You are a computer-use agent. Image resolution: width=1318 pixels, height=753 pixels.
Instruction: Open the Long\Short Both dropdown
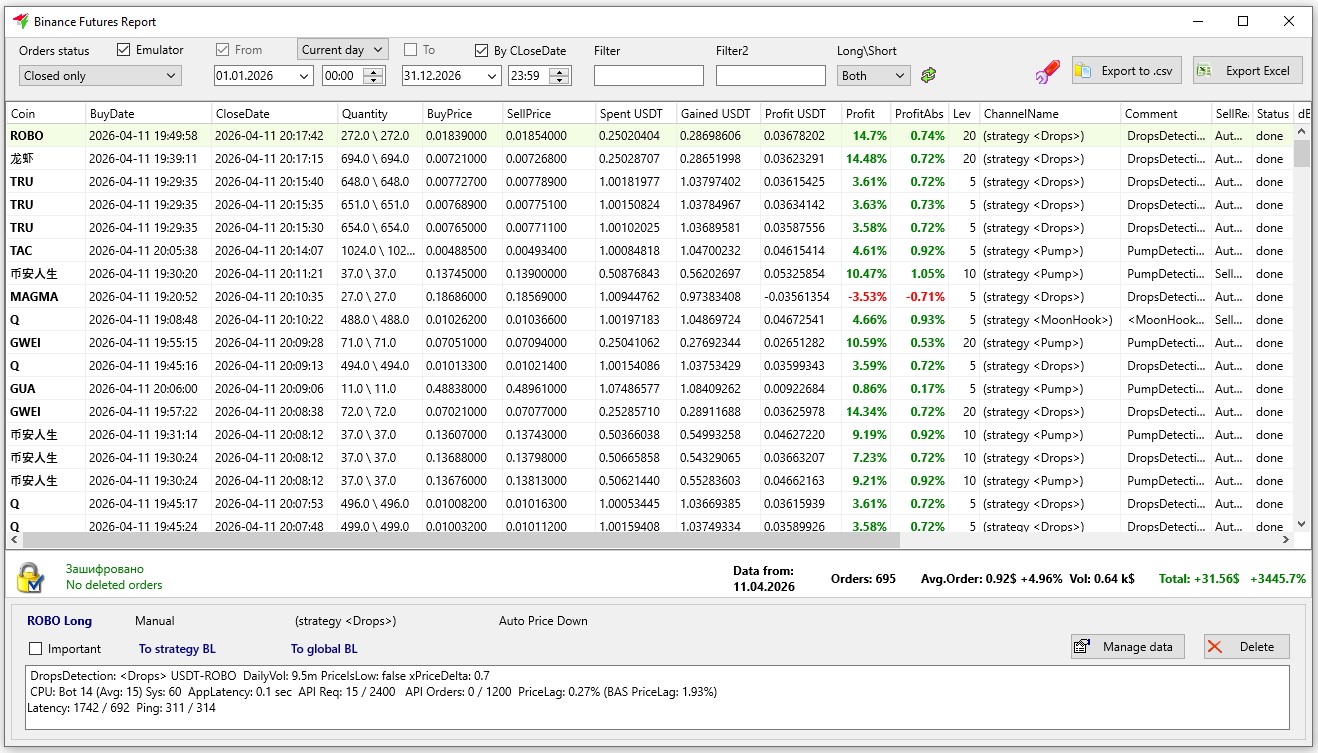click(873, 76)
